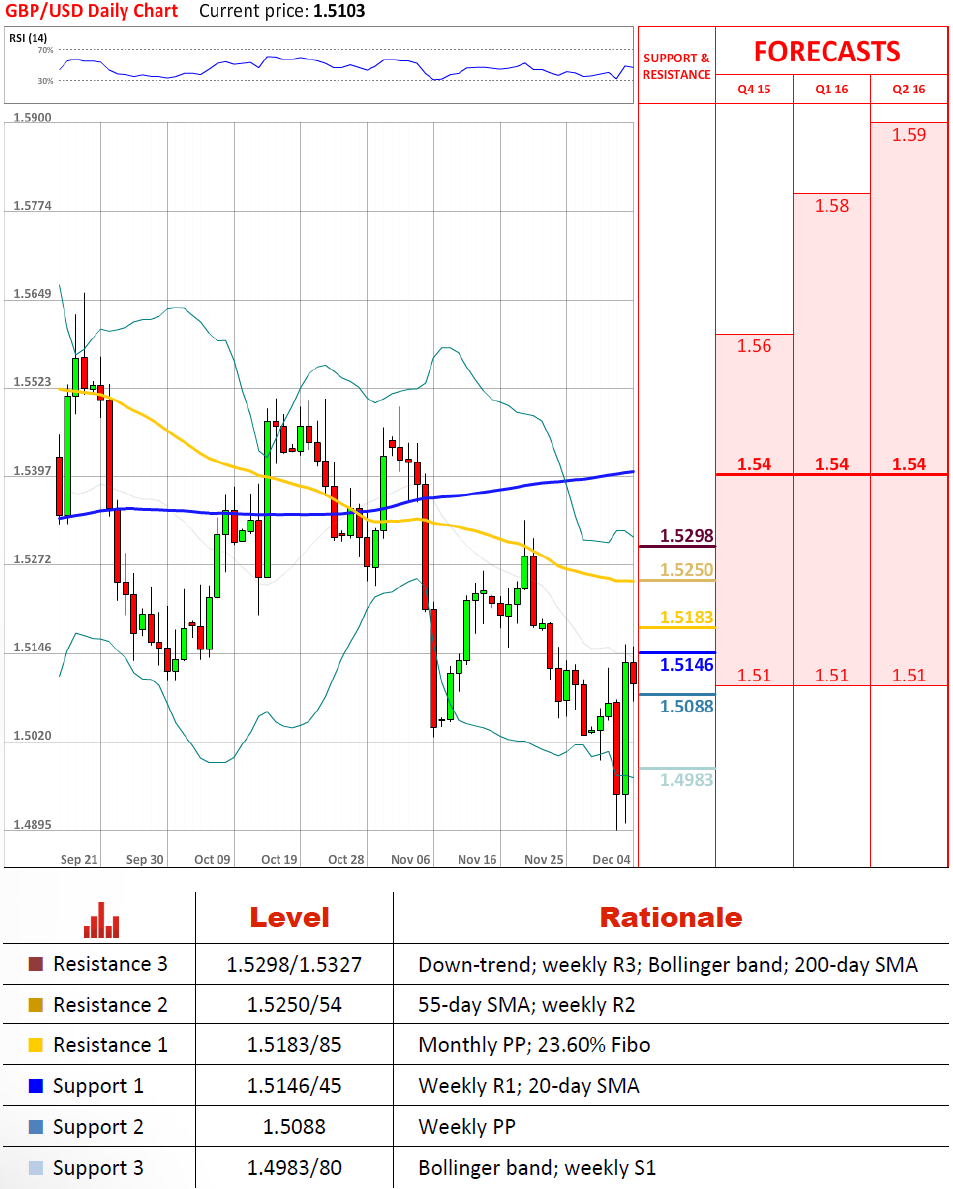Screen dimensions: 953x1189
Task: Click 'Bollinger band; weekly S1' rationale
Action: pyautogui.click(x=537, y=1168)
